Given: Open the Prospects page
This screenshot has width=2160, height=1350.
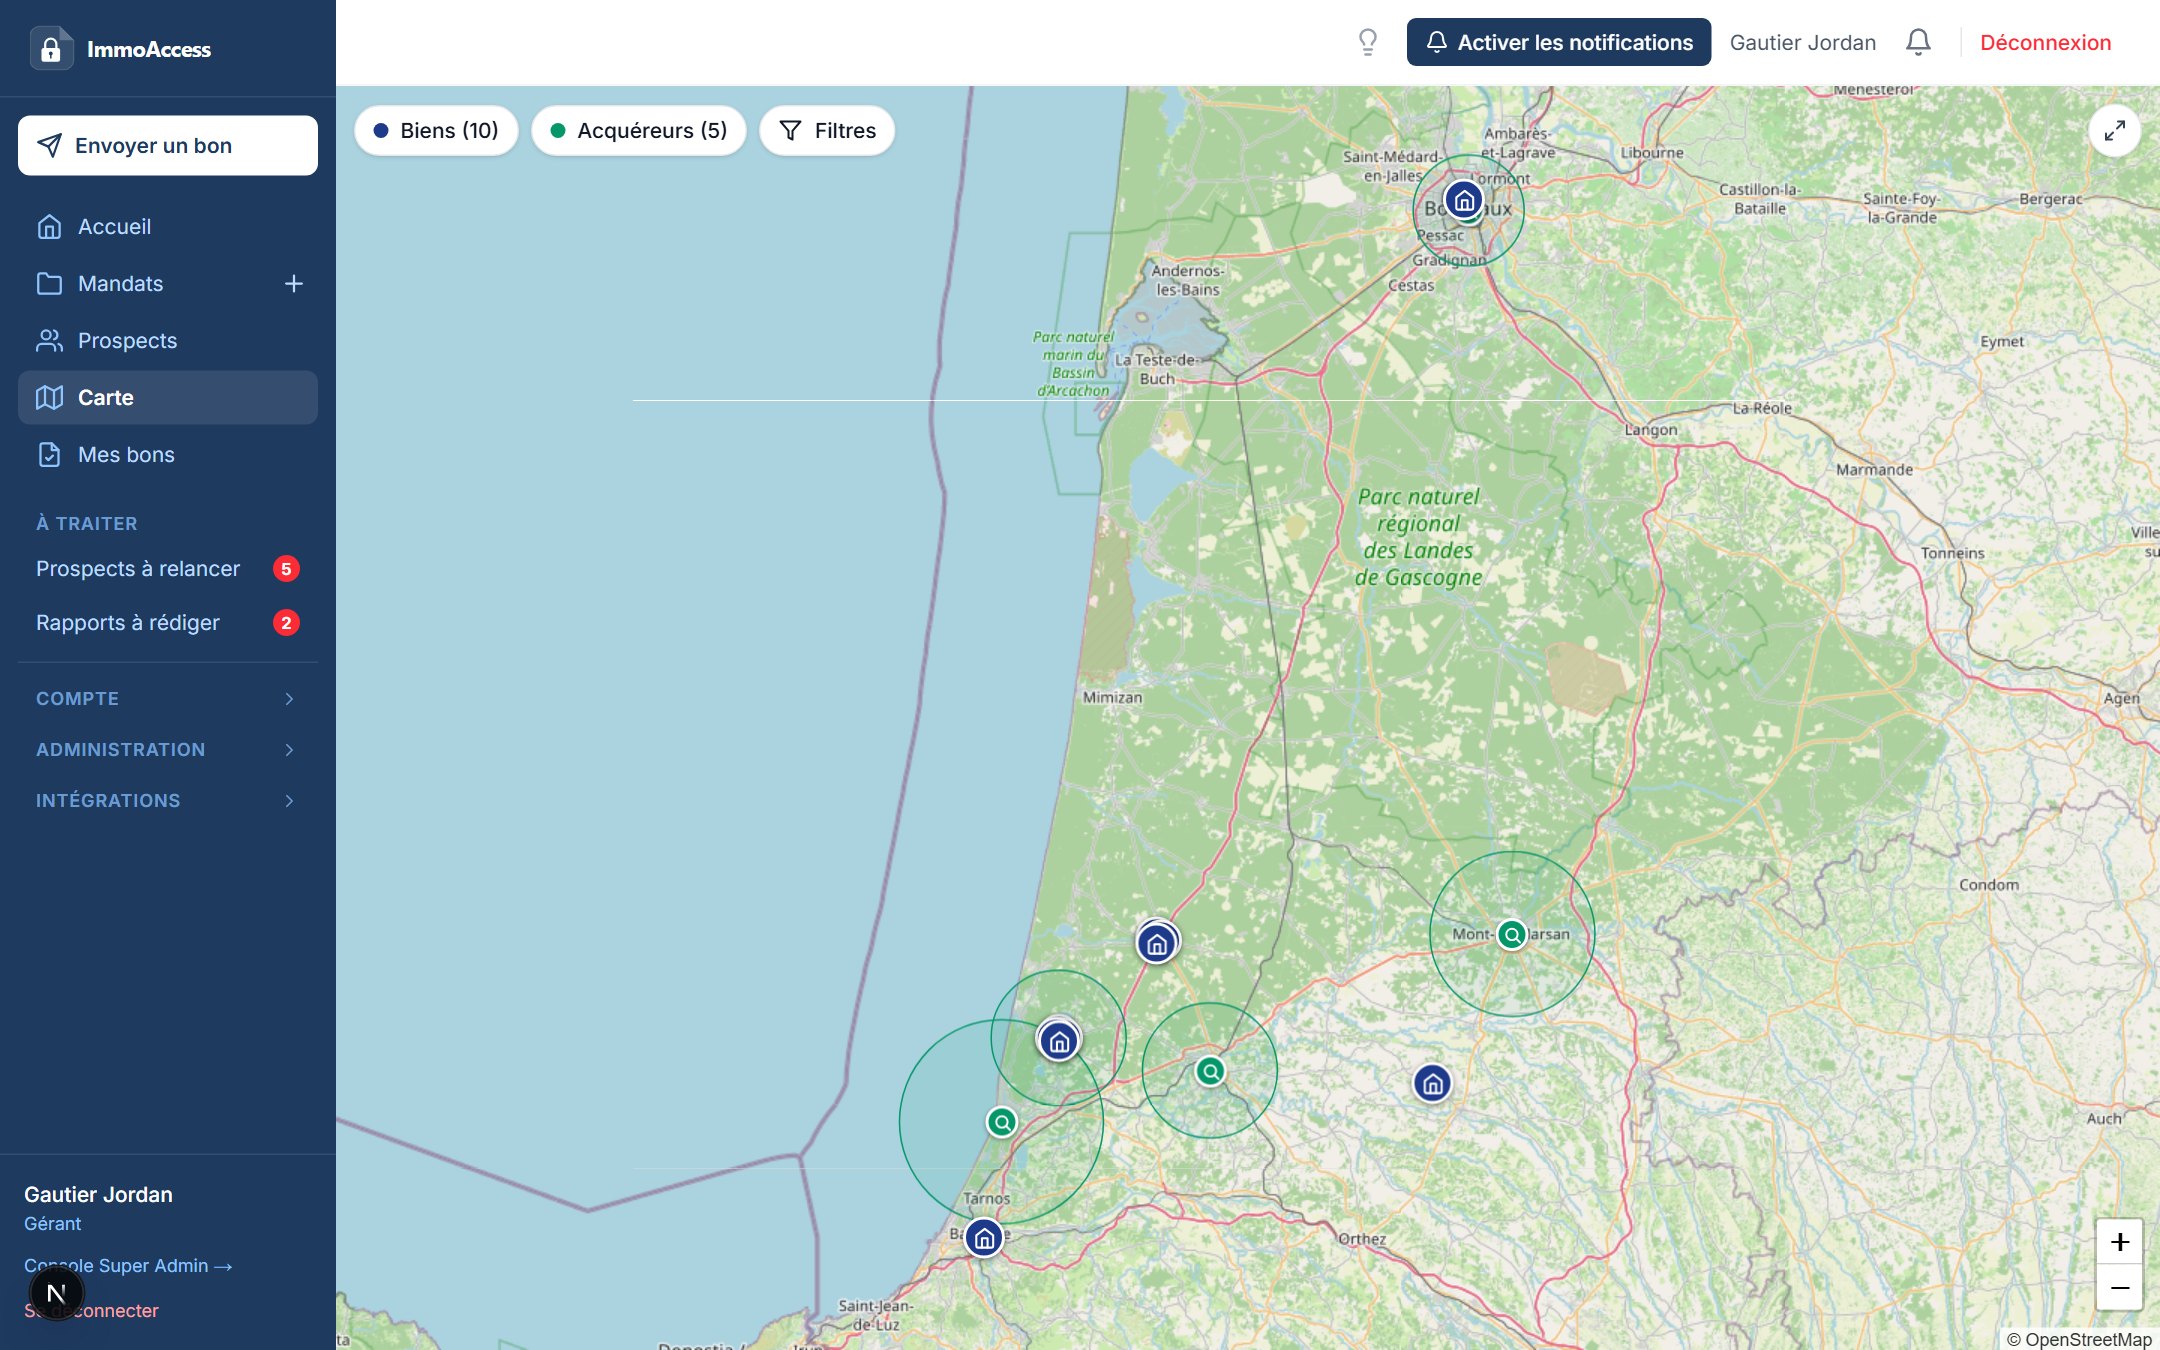Looking at the screenshot, I should 168,341.
